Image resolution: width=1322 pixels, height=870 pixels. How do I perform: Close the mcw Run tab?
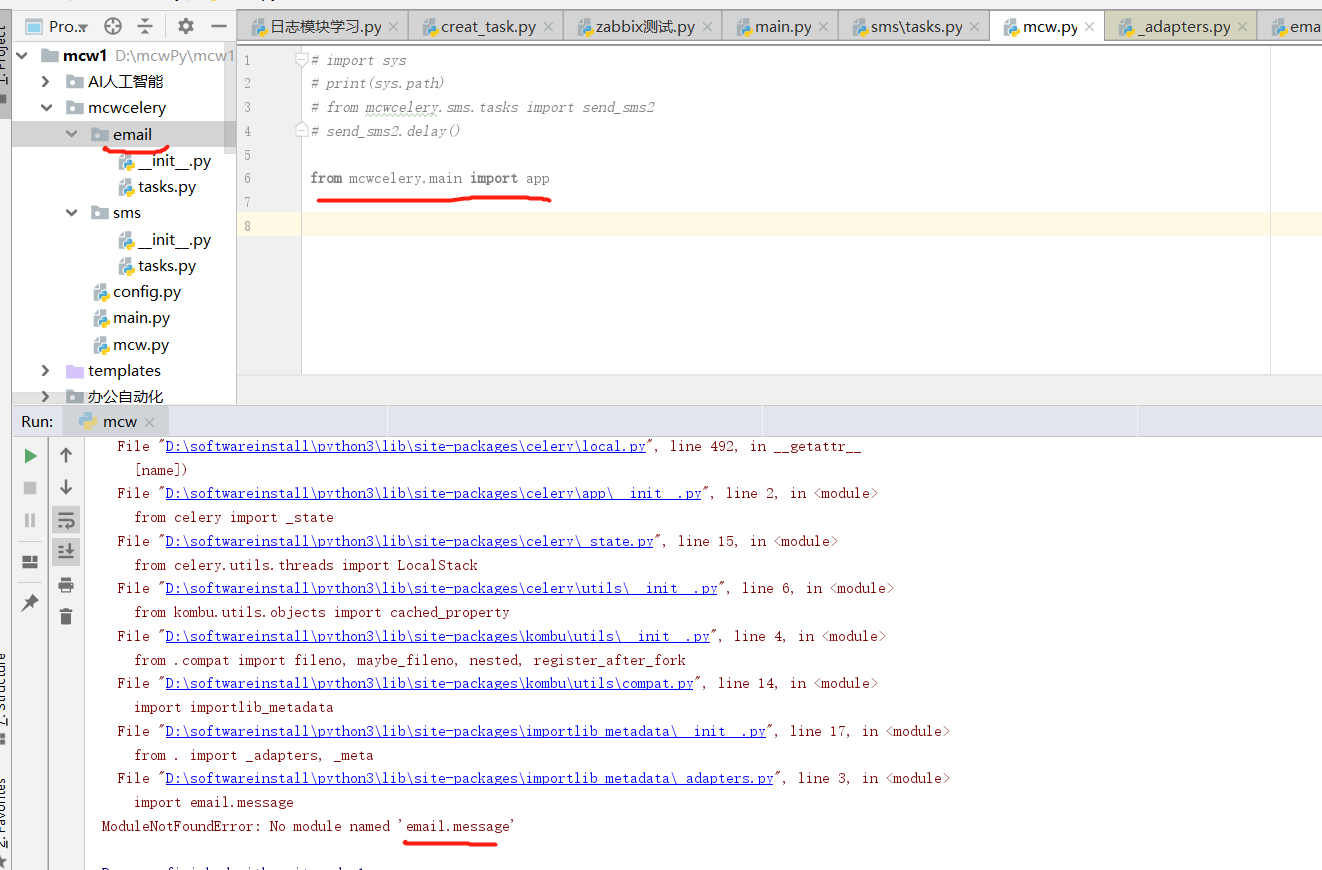pos(149,423)
